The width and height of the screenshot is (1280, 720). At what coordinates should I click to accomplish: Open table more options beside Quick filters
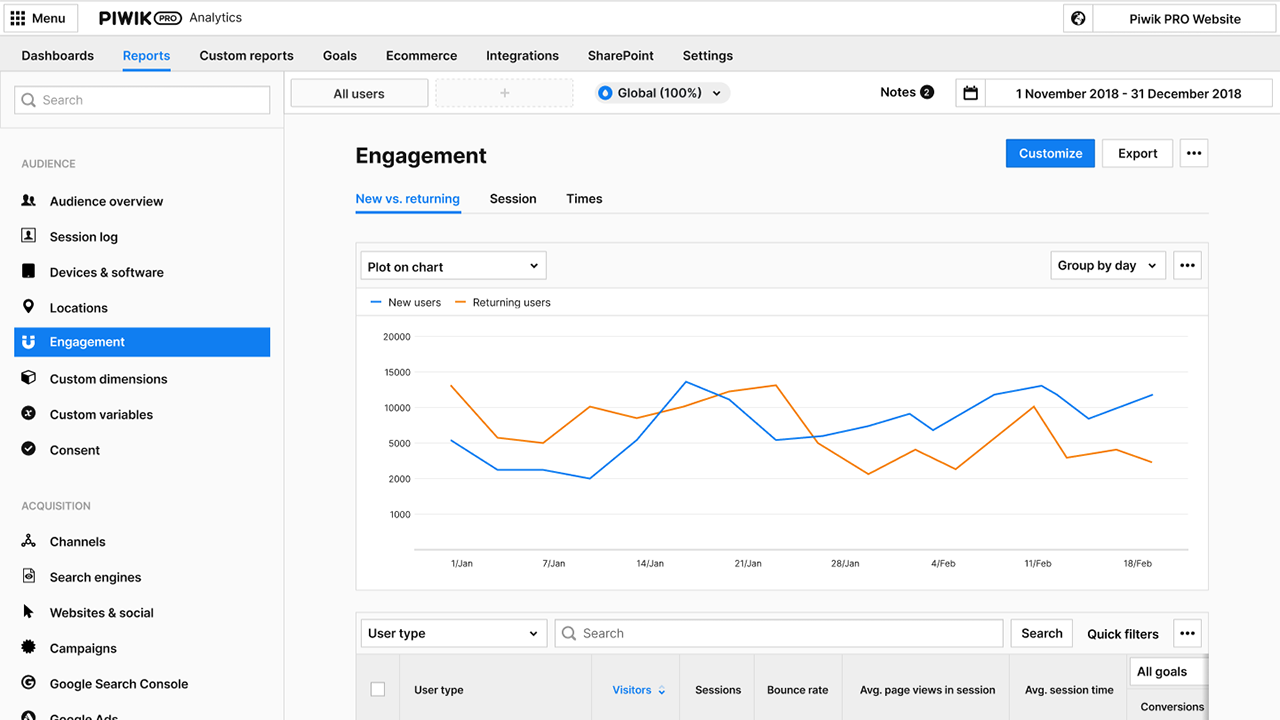coord(1187,633)
